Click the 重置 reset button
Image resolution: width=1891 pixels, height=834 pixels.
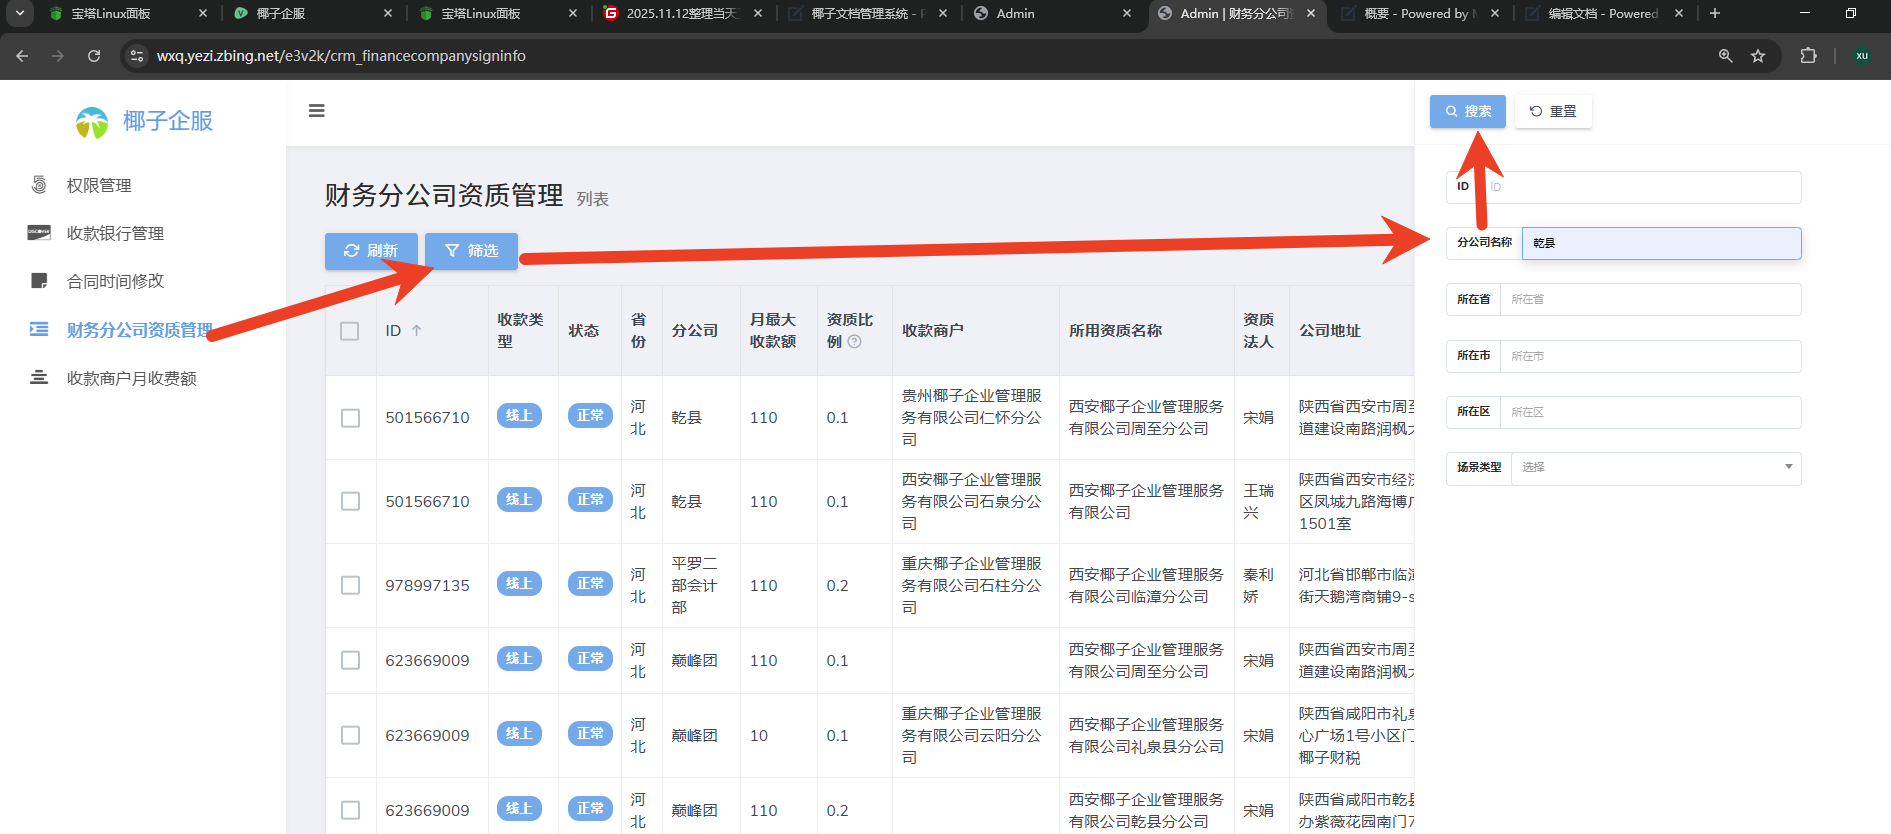1553,111
